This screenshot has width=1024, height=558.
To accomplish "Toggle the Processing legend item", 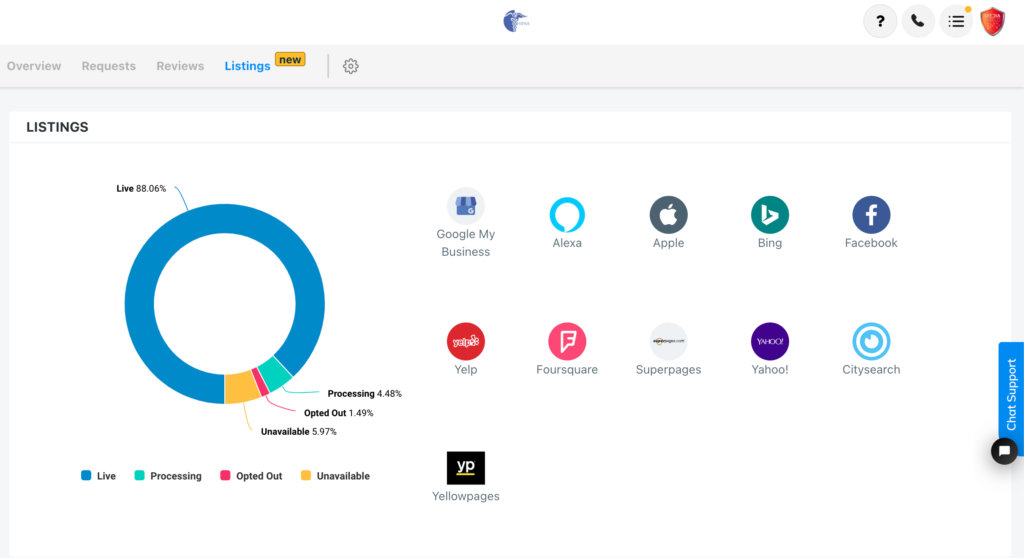I will [168, 476].
